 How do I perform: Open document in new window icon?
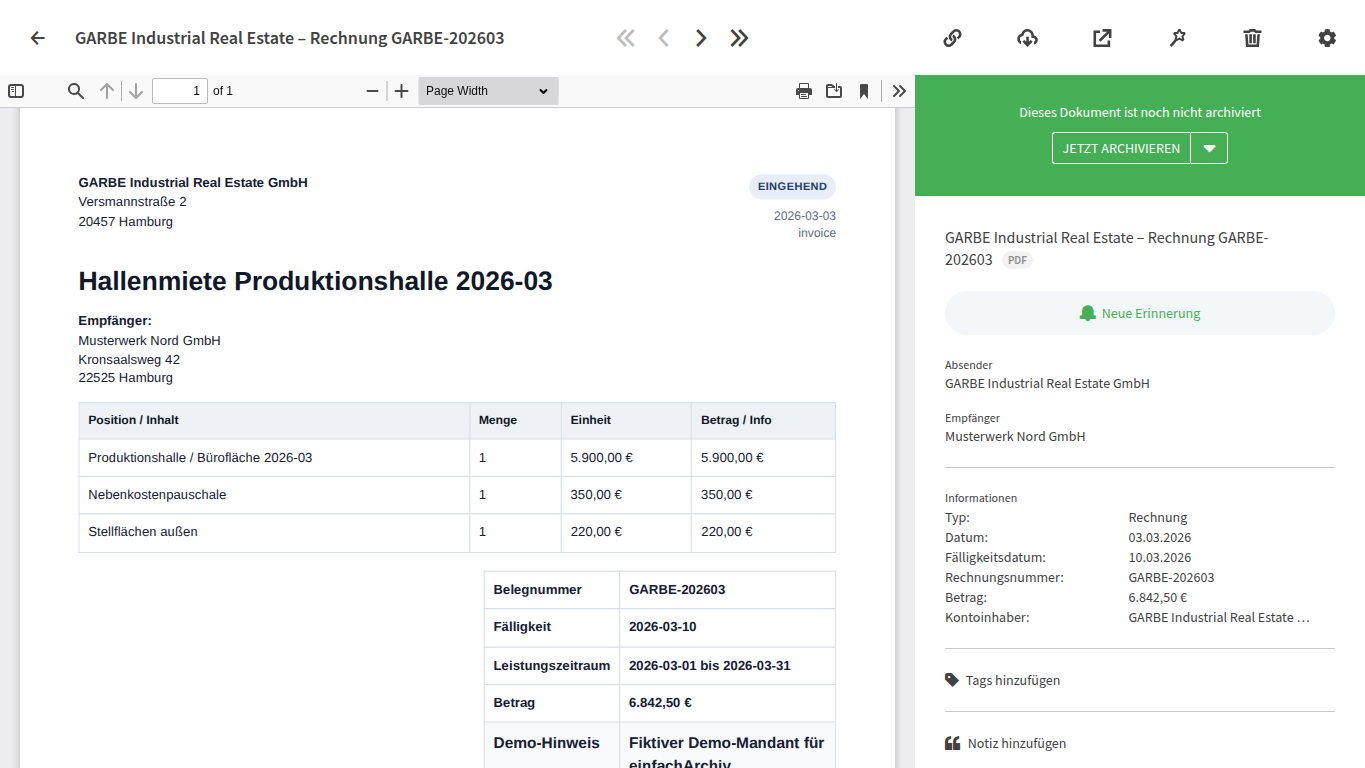click(x=1102, y=38)
